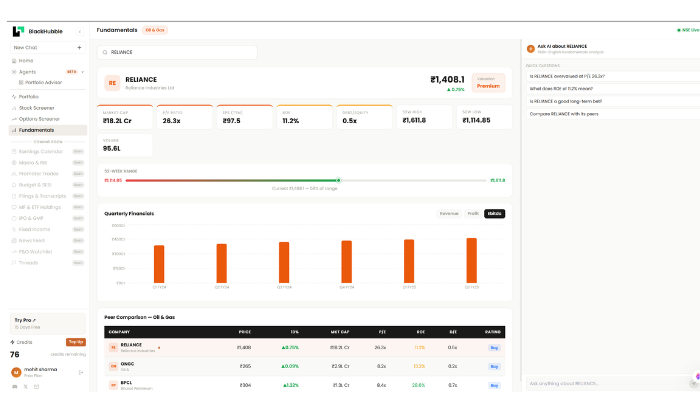The height and width of the screenshot is (400, 700).
Task: Click the BlackHubble logo icon
Action: click(x=18, y=31)
